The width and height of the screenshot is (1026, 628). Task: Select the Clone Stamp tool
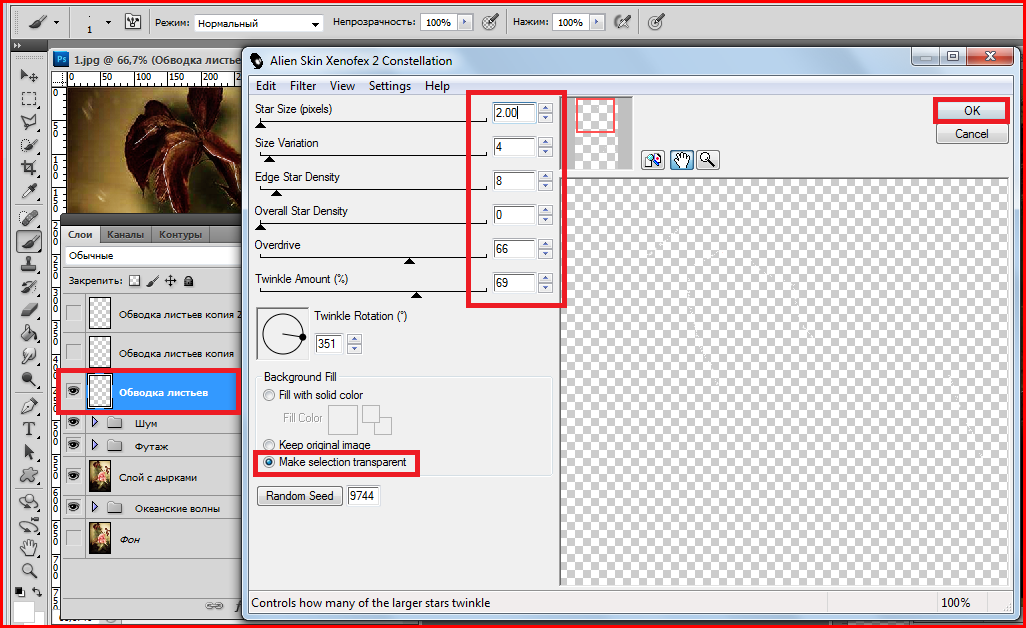click(29, 264)
